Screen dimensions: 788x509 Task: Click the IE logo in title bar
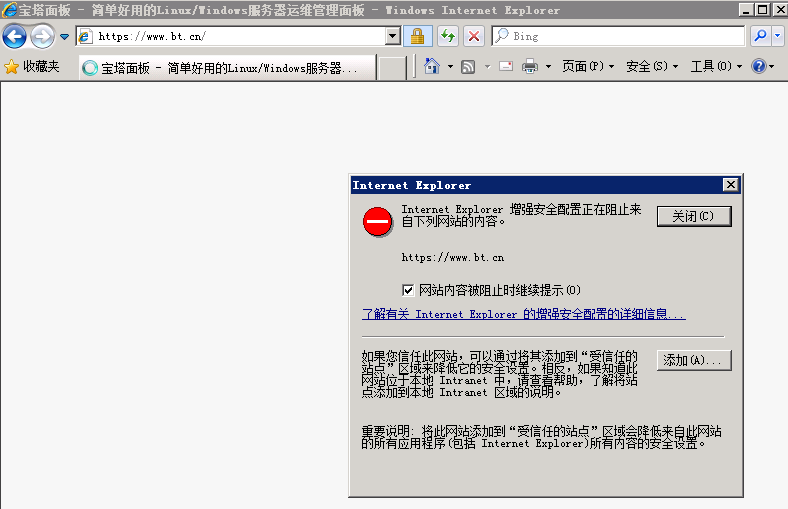point(9,10)
